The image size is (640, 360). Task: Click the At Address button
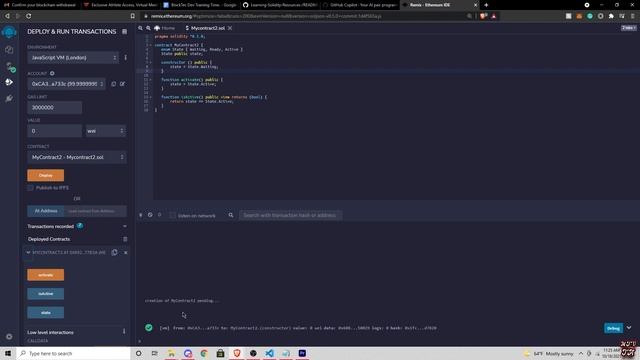46,211
